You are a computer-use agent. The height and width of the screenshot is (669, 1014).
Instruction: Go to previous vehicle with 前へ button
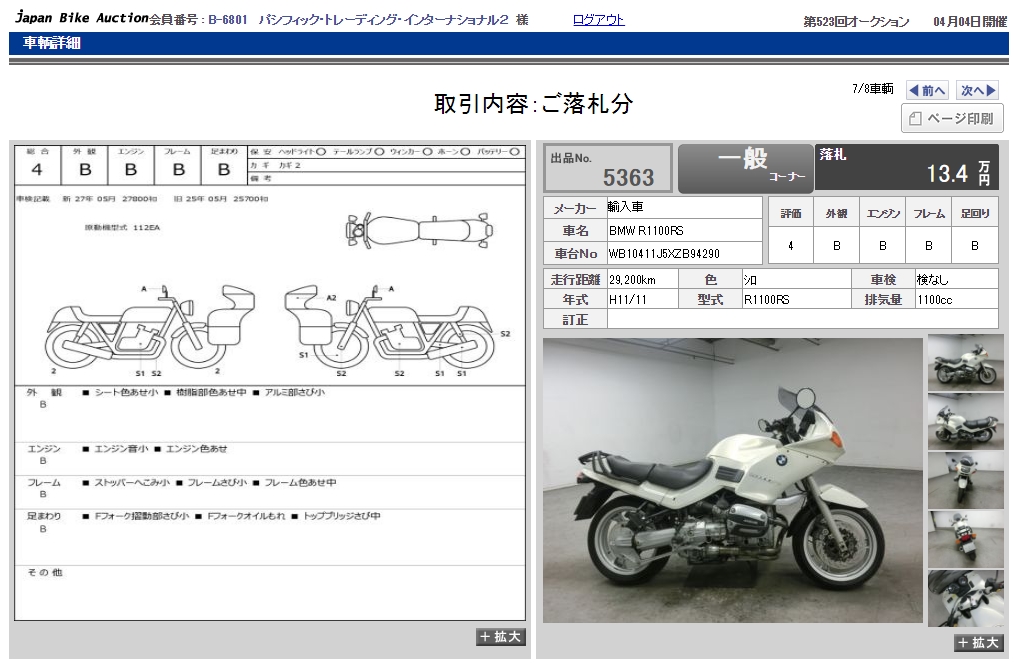tap(927, 90)
